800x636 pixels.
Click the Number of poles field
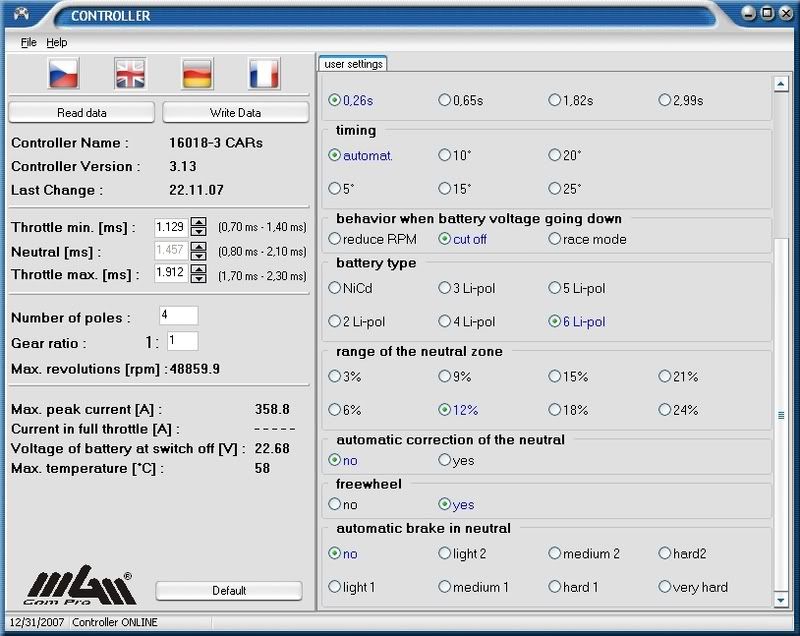[177, 316]
